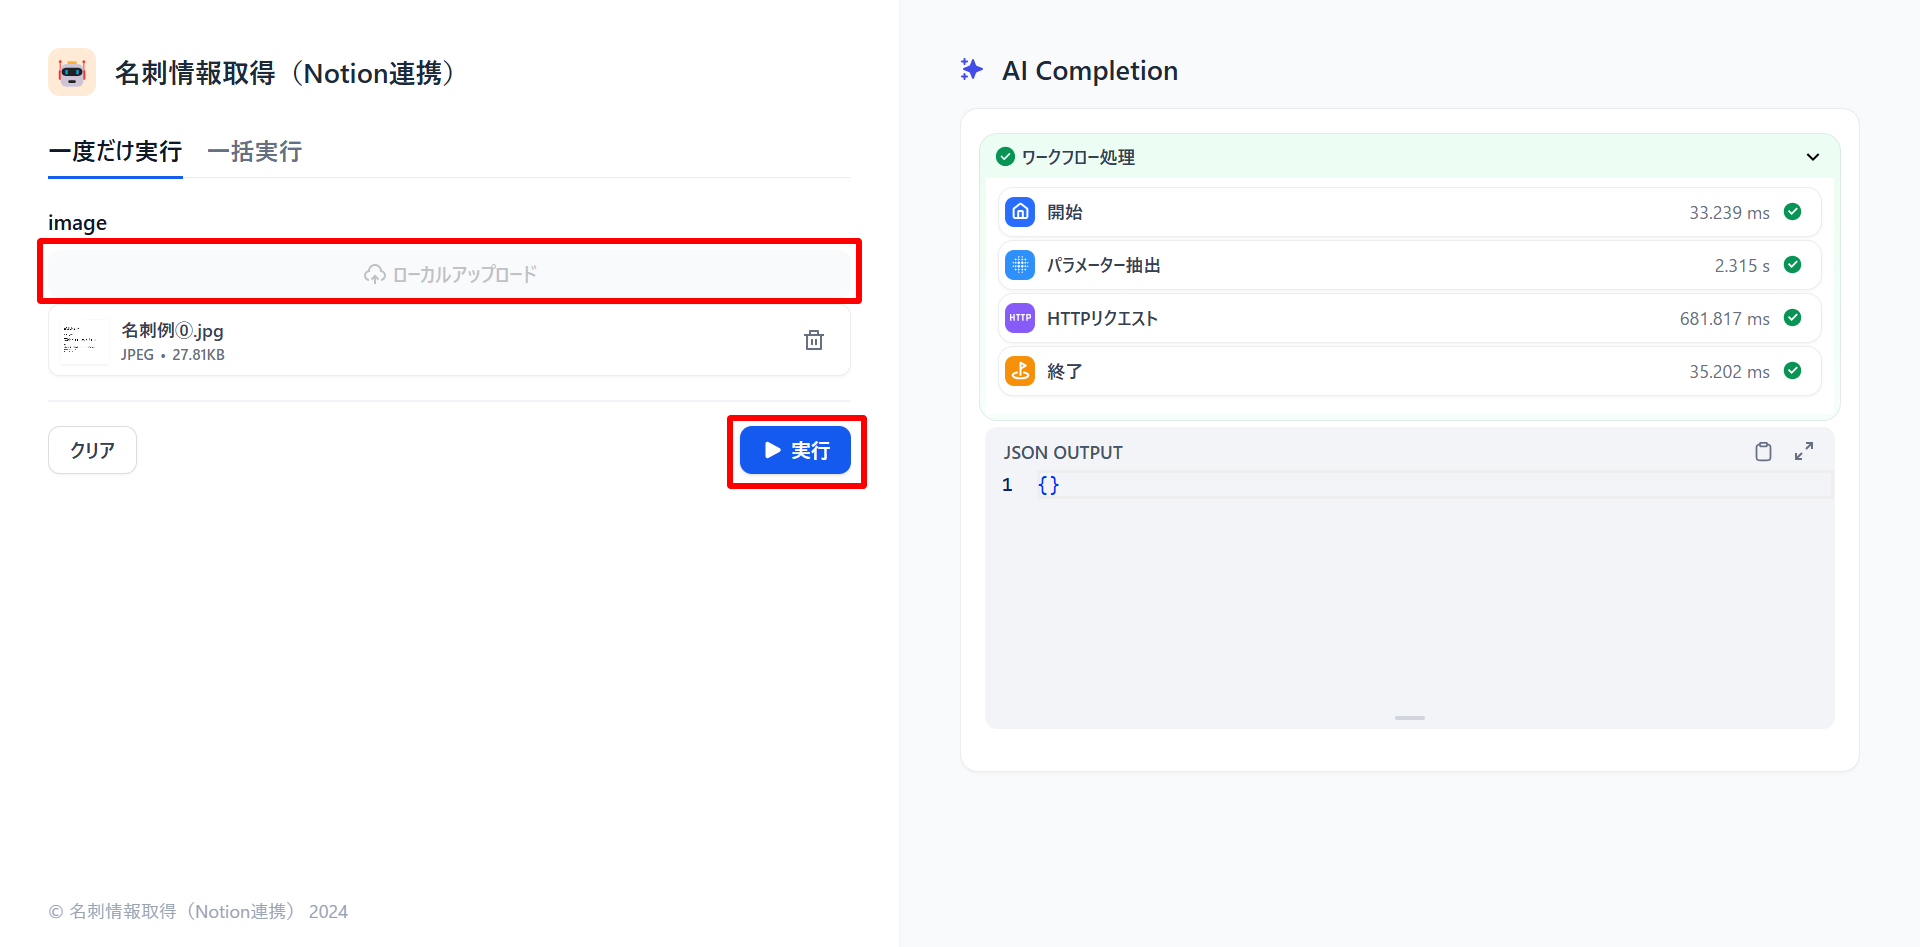Screen dimensions: 1920x947
Task: Select the 一度だけ実行 tab
Action: click(x=115, y=152)
